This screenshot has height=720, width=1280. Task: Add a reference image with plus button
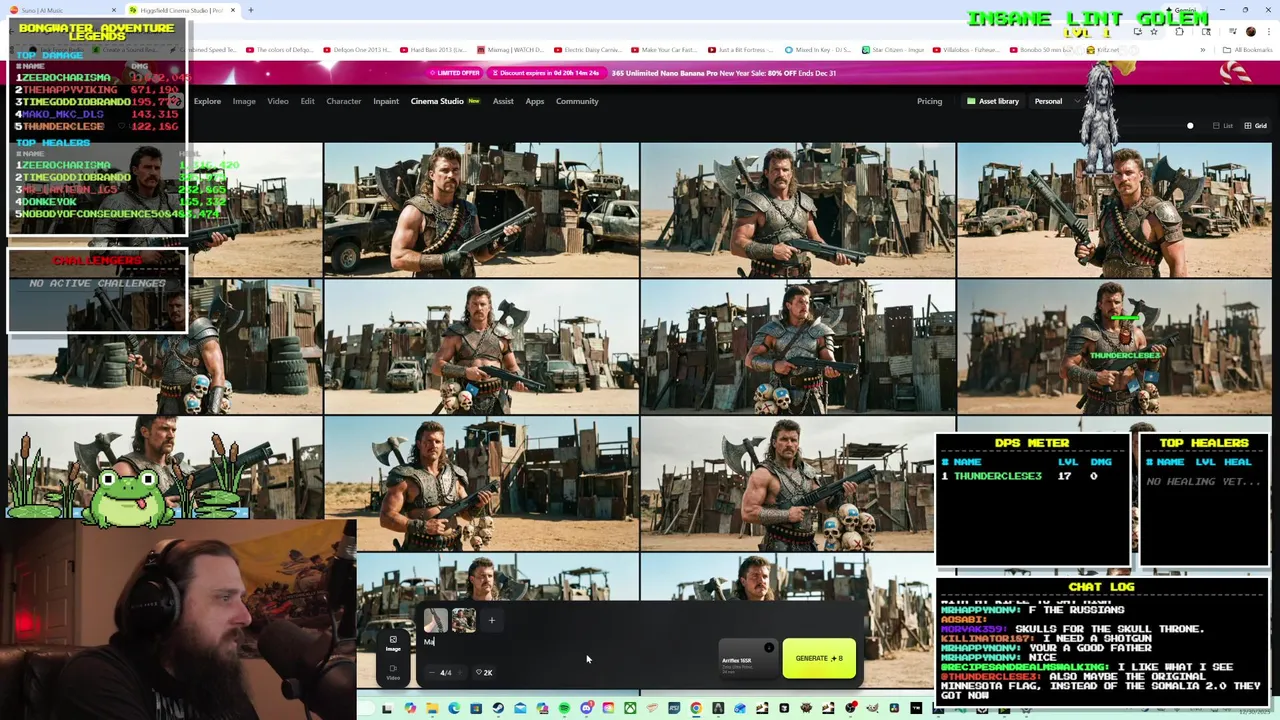click(x=491, y=620)
